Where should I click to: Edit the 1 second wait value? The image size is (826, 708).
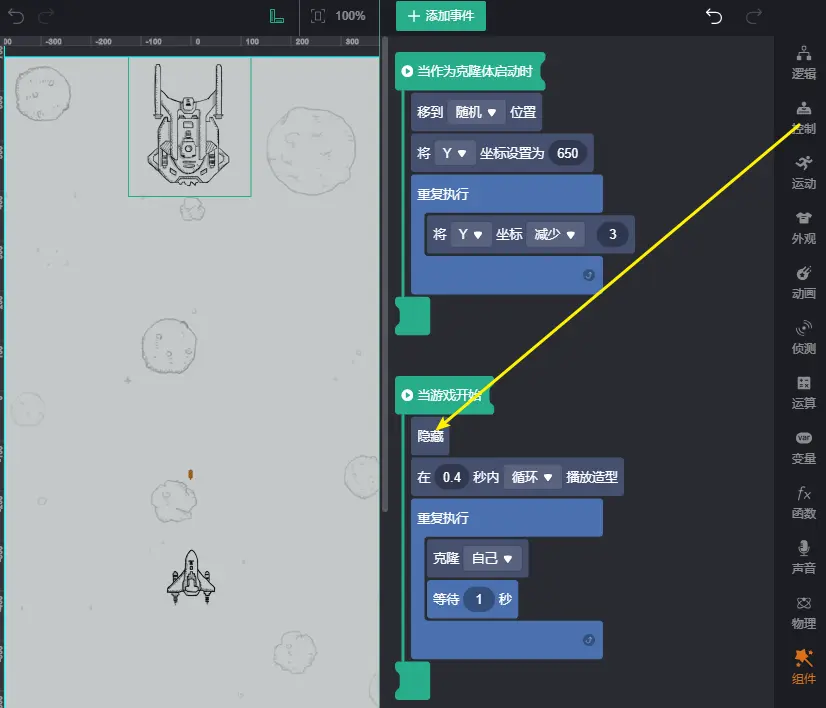point(479,599)
